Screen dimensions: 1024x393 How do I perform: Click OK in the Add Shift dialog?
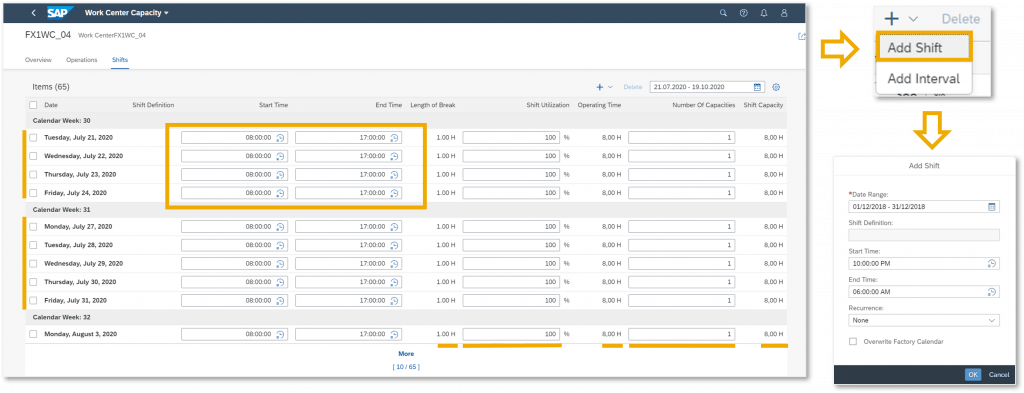tap(973, 375)
